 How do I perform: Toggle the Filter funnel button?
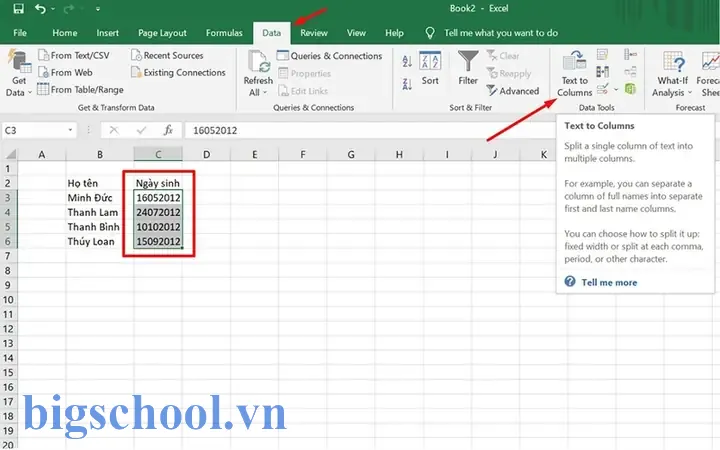468,68
